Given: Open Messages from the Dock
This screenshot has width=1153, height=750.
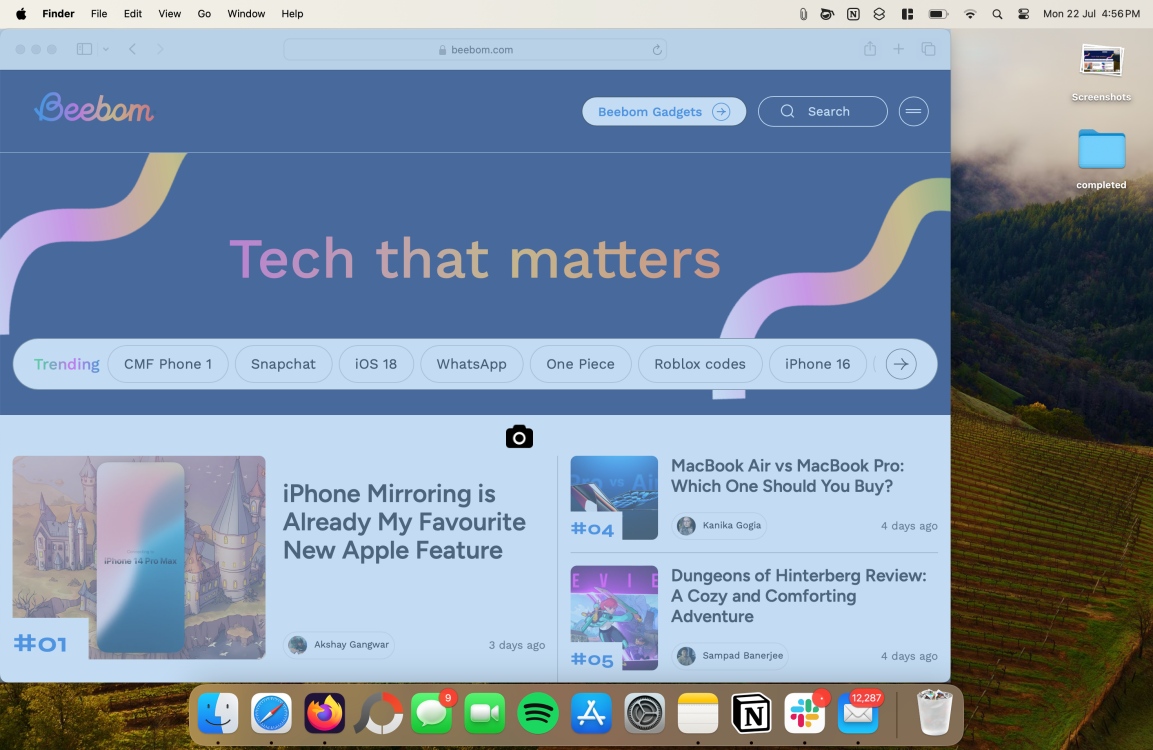Looking at the screenshot, I should click(432, 713).
